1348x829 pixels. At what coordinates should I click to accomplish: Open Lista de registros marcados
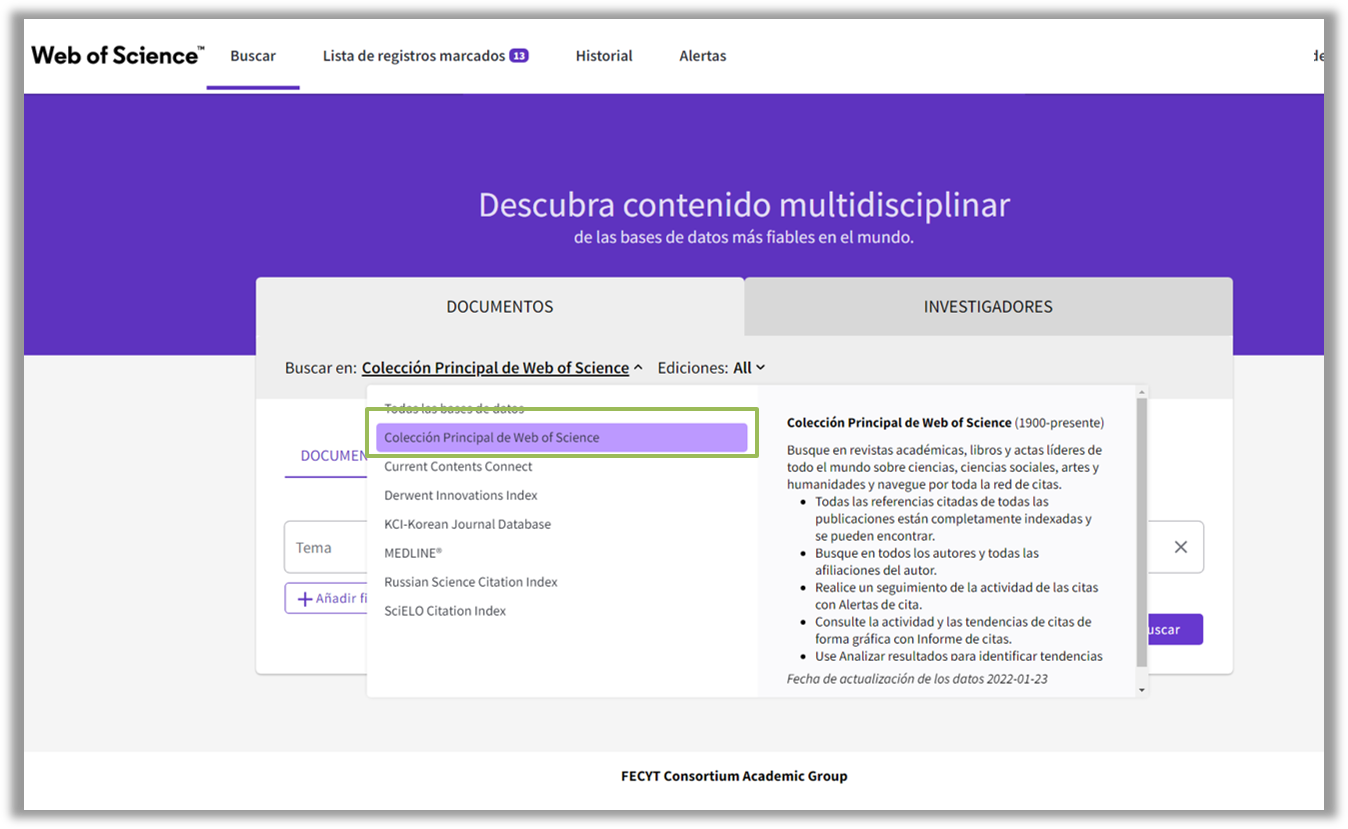click(x=413, y=56)
